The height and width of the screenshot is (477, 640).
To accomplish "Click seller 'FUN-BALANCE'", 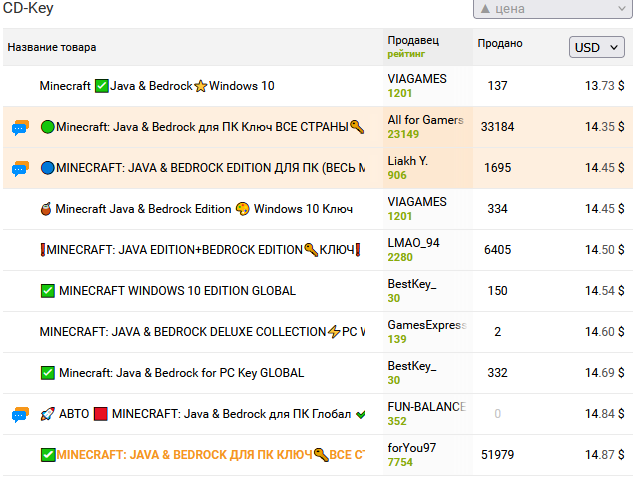I will [427, 407].
